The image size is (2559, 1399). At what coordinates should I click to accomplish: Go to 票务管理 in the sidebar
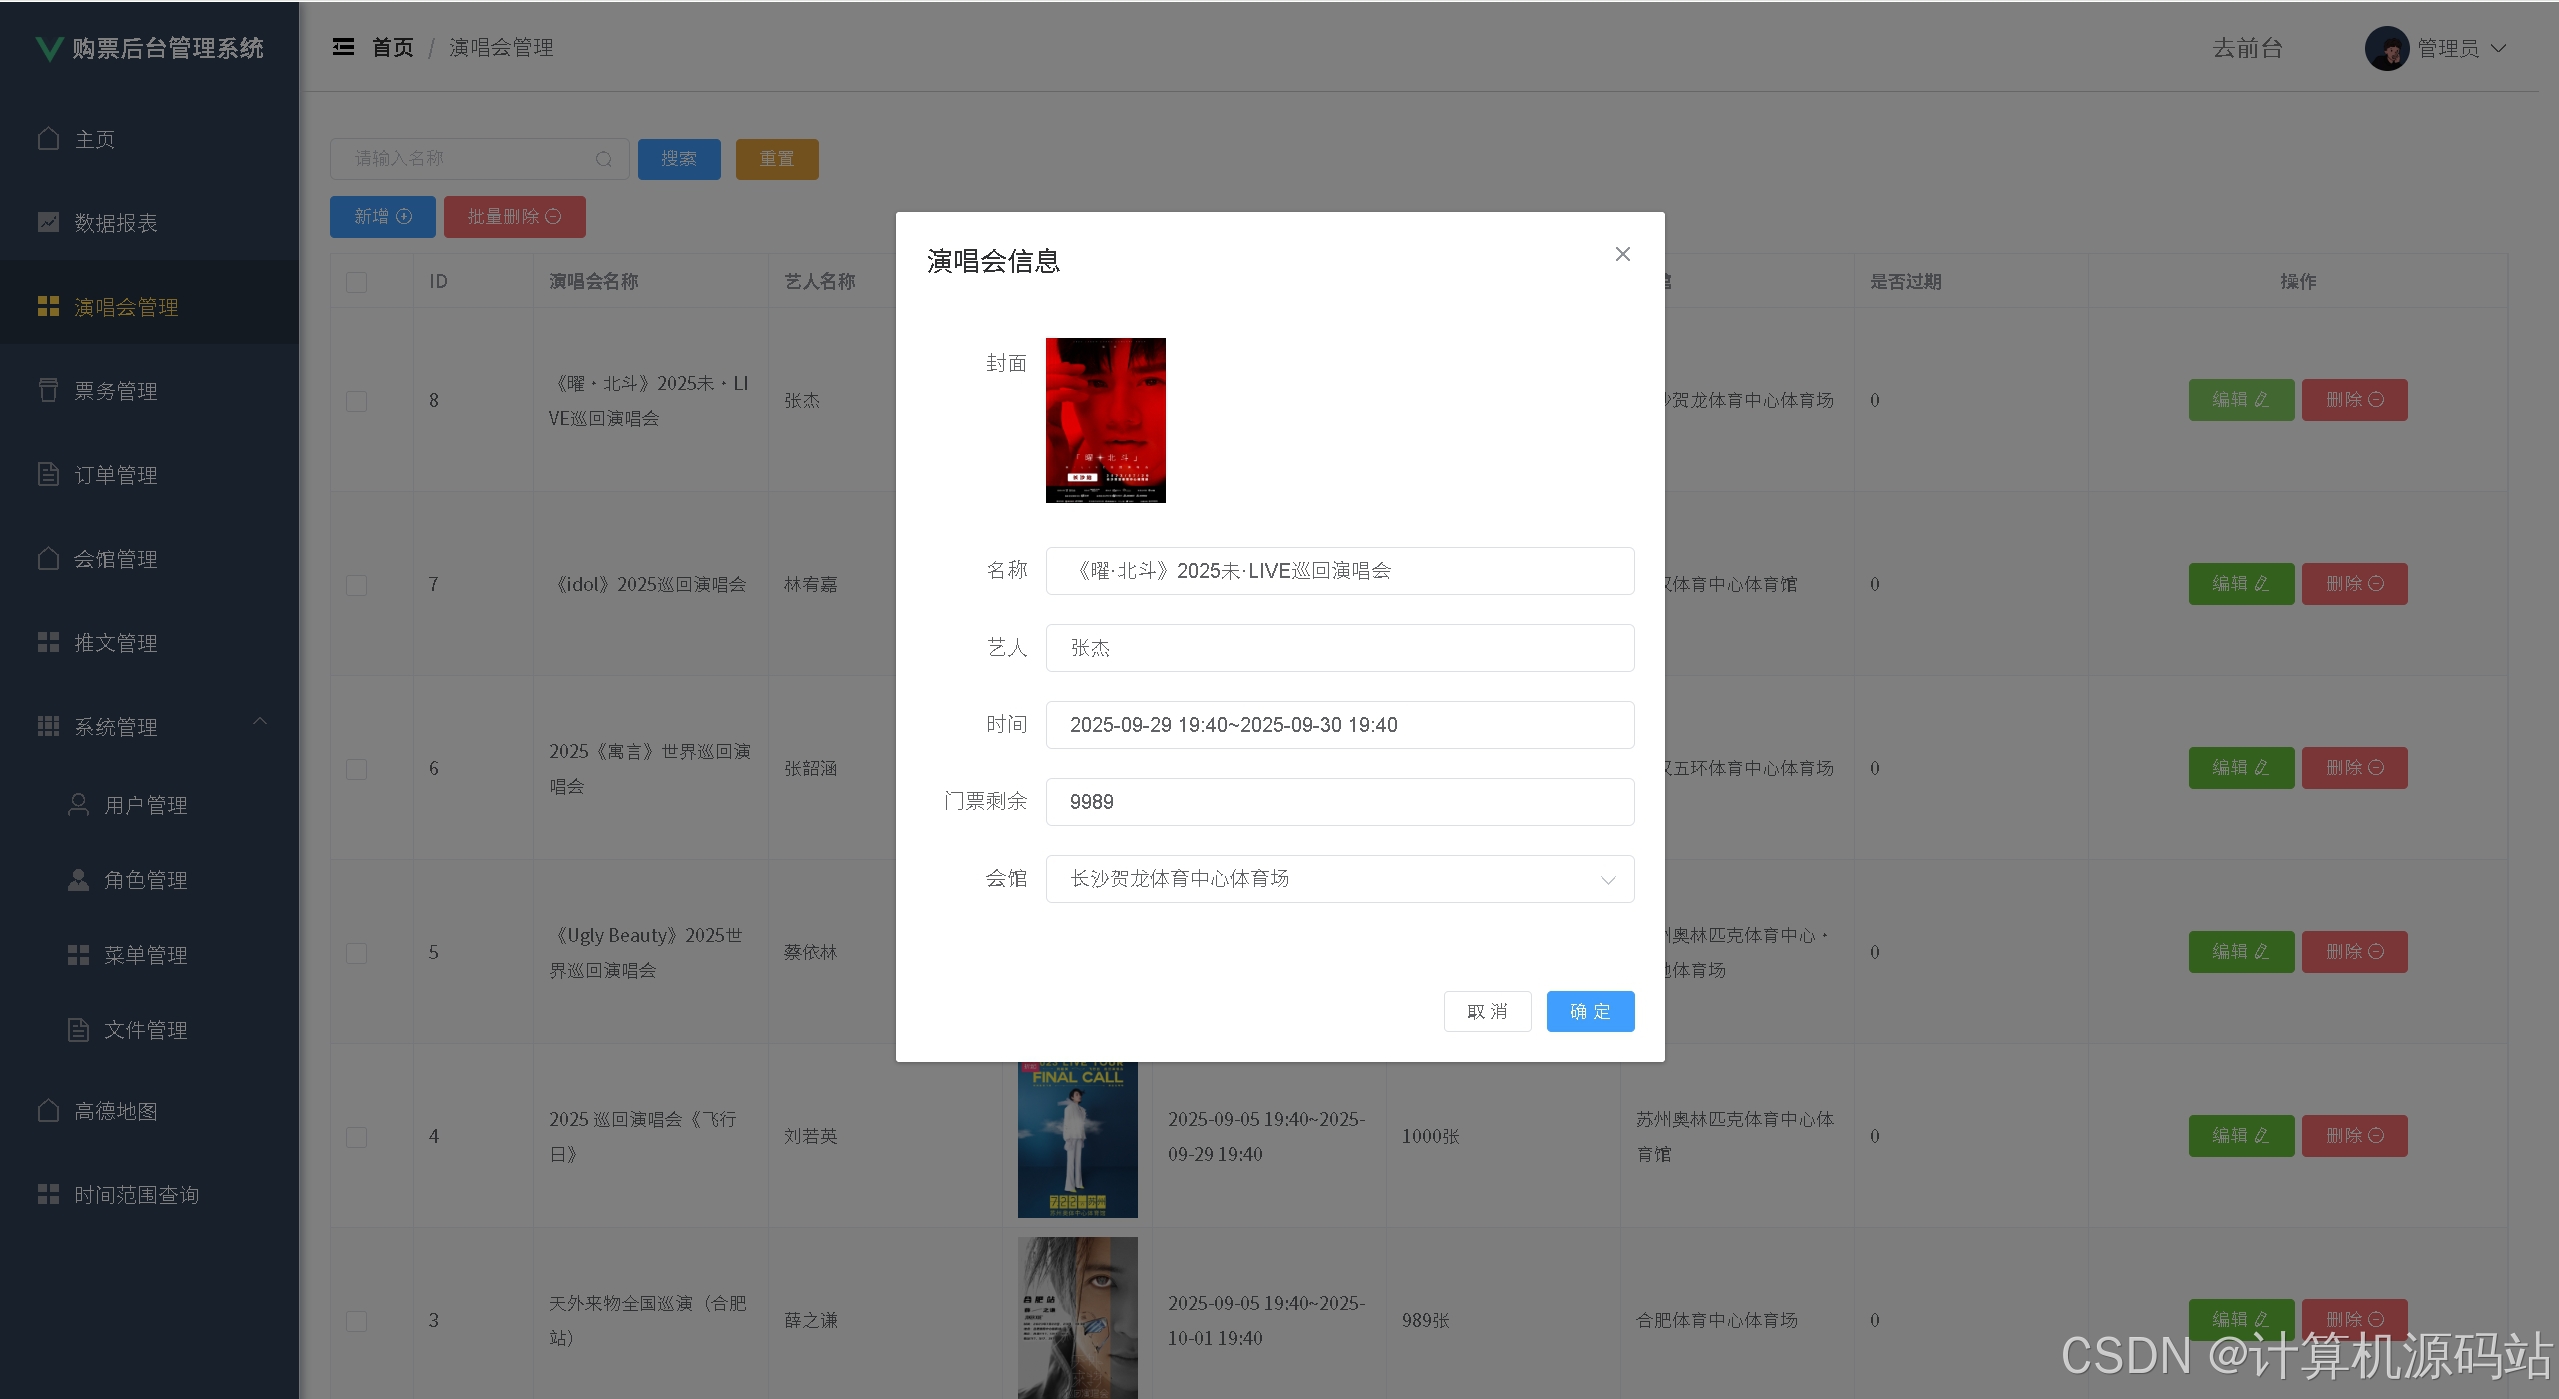(149, 391)
